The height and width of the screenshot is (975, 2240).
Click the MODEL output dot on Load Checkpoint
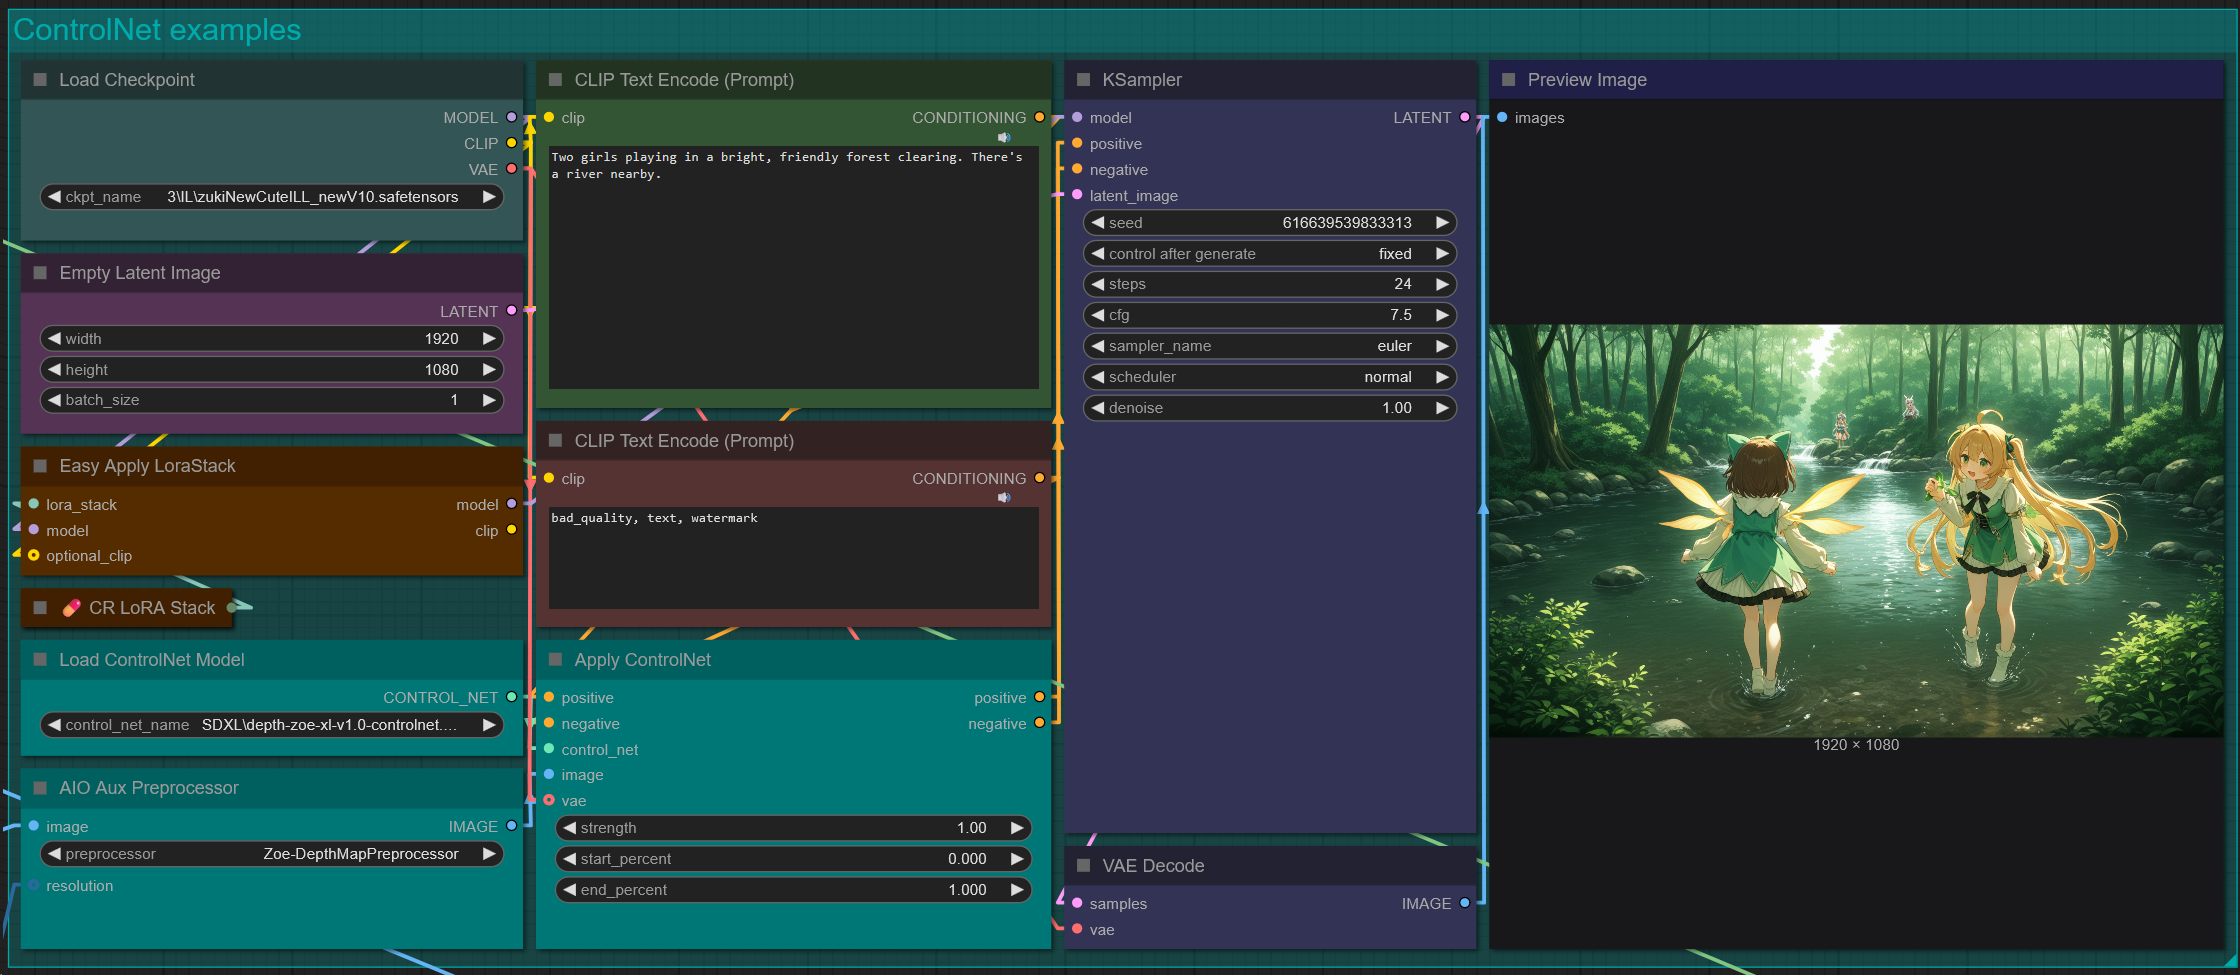(511, 118)
